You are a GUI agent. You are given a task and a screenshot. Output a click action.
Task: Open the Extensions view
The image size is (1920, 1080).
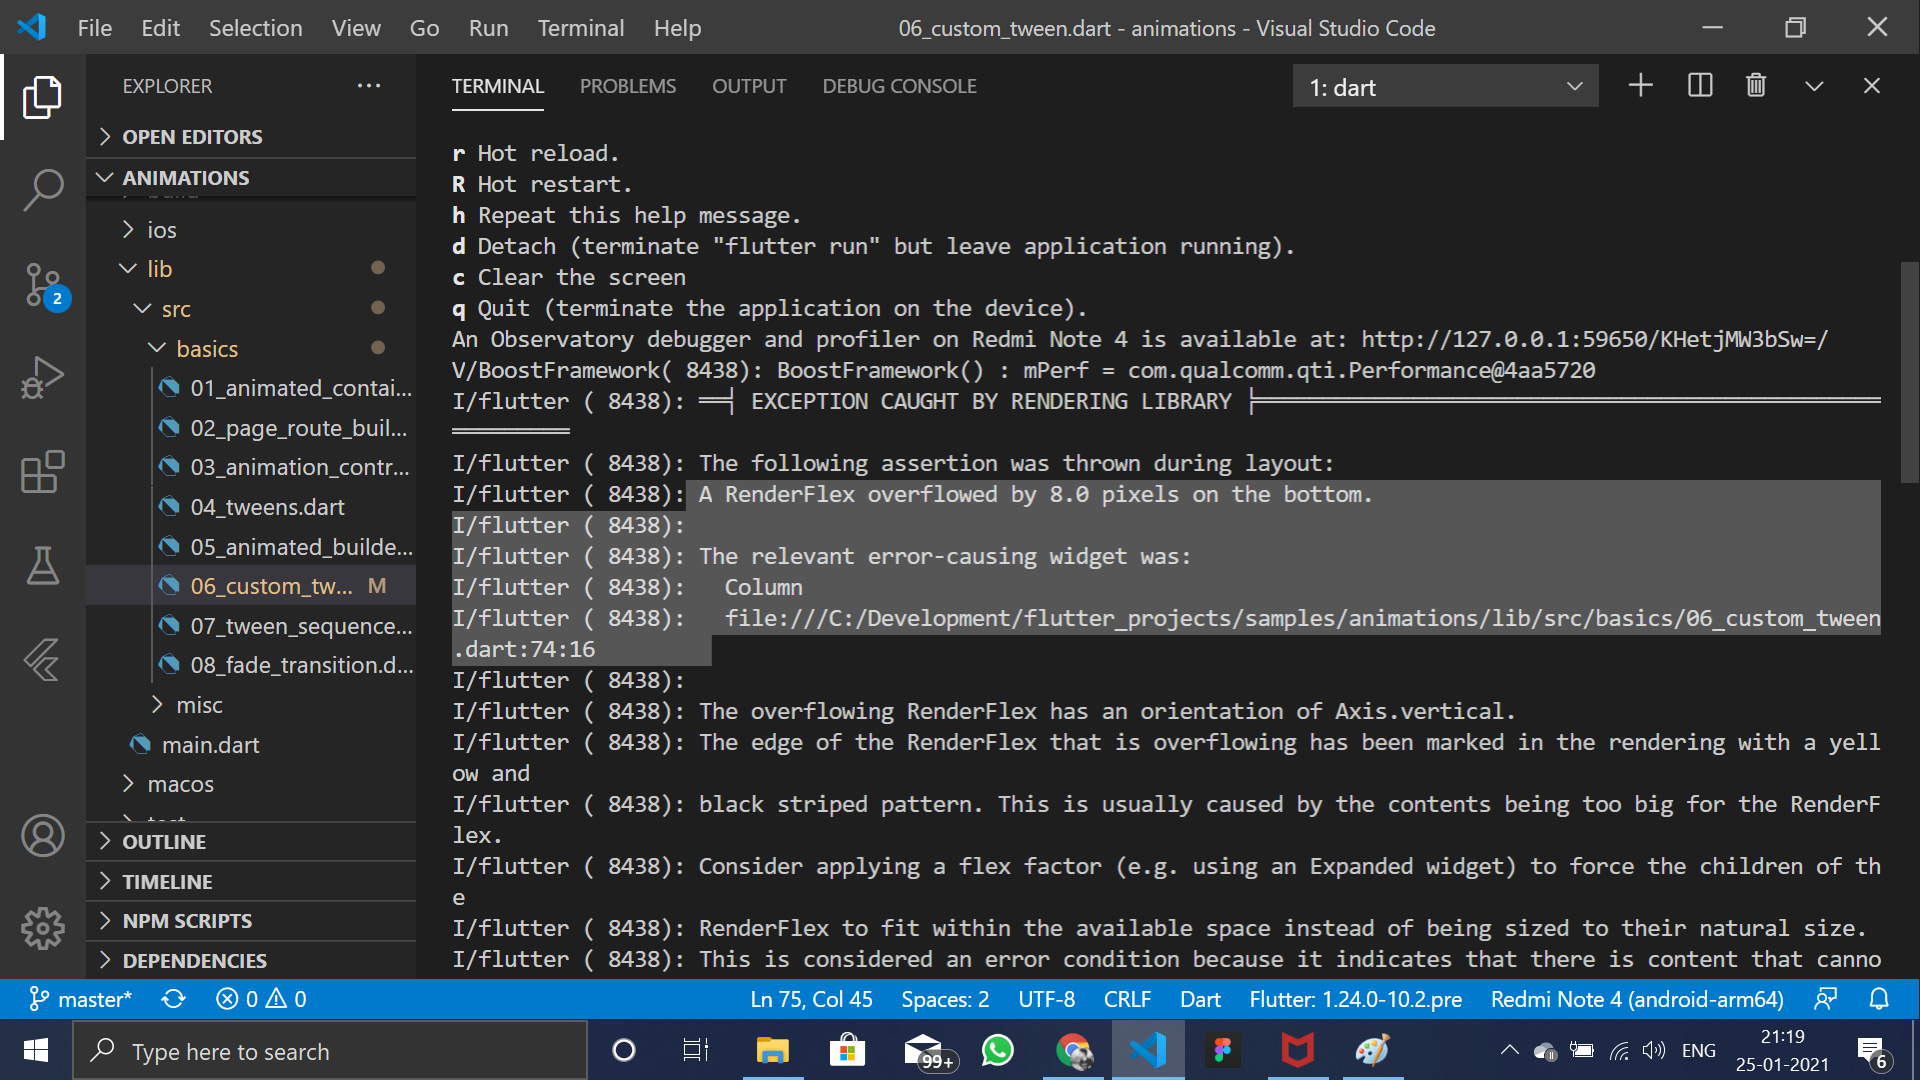[43, 472]
